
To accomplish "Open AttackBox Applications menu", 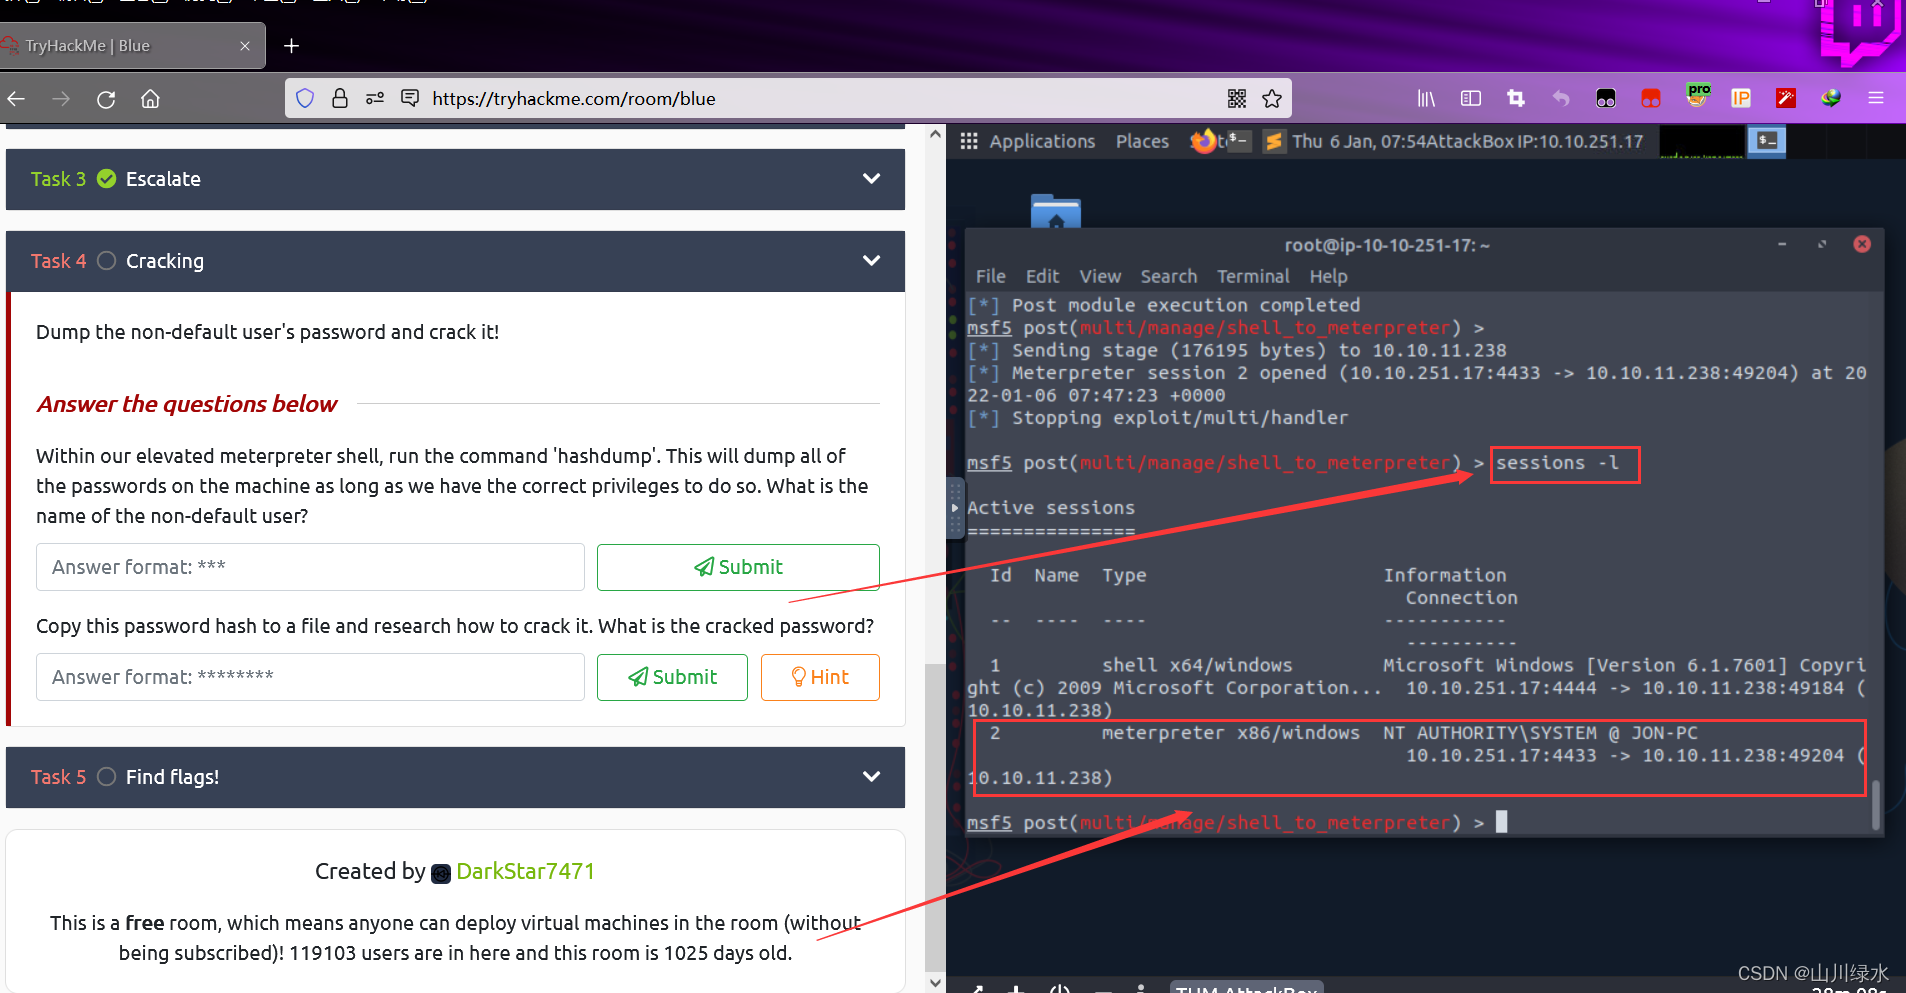I will 1042,141.
